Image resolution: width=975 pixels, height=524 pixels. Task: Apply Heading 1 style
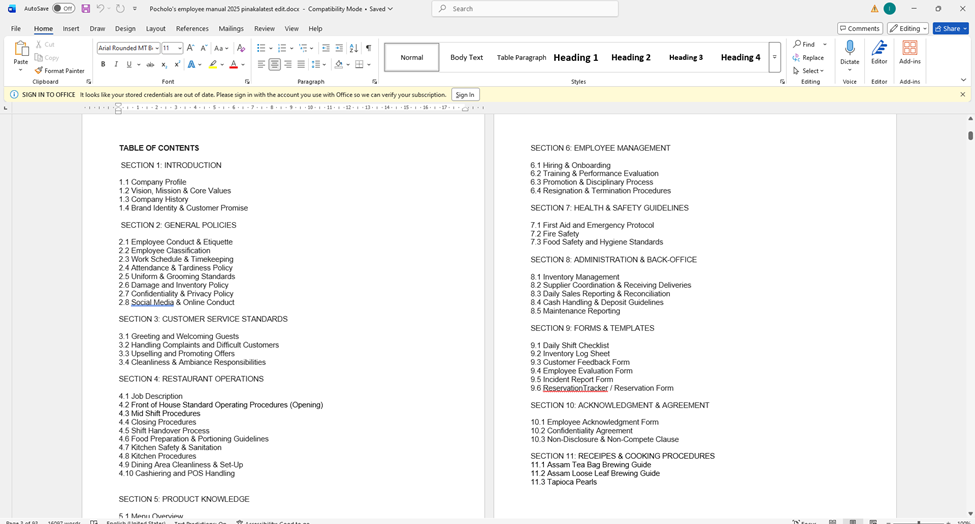coord(576,57)
